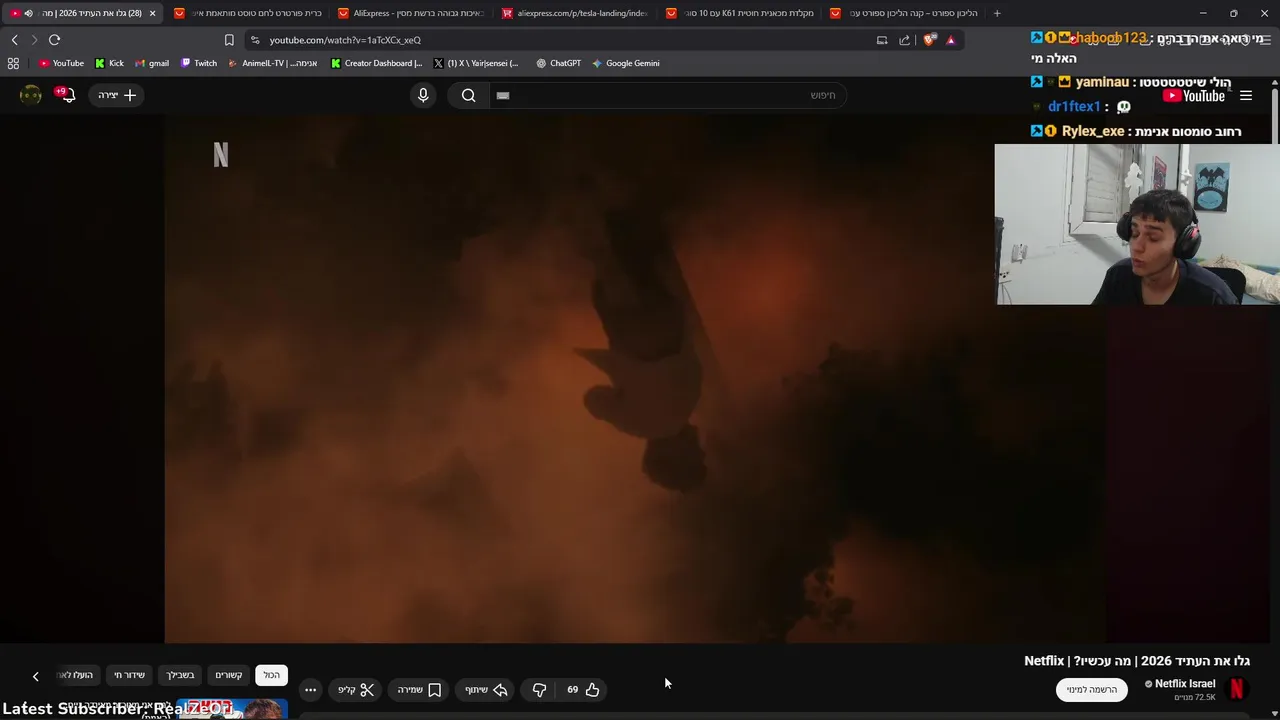Image resolution: width=1280 pixels, height=720 pixels.
Task: Open Brave Shields lion icon
Action: 929,40
